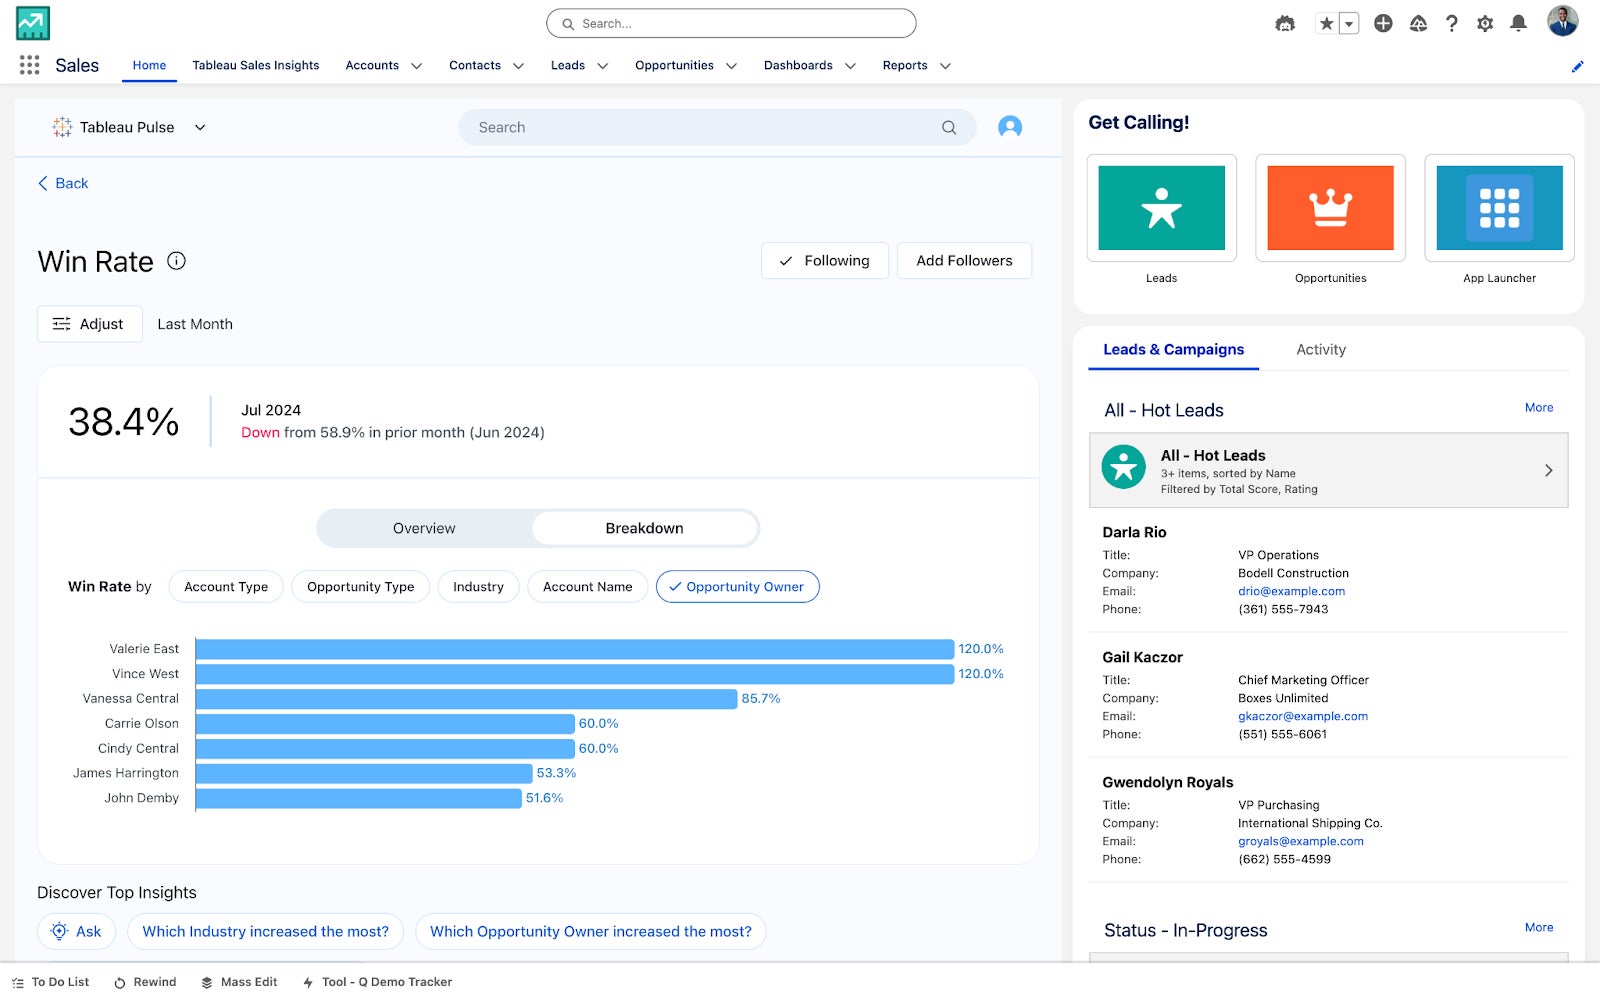
Task: Open the Setup gear icon
Action: (1485, 23)
